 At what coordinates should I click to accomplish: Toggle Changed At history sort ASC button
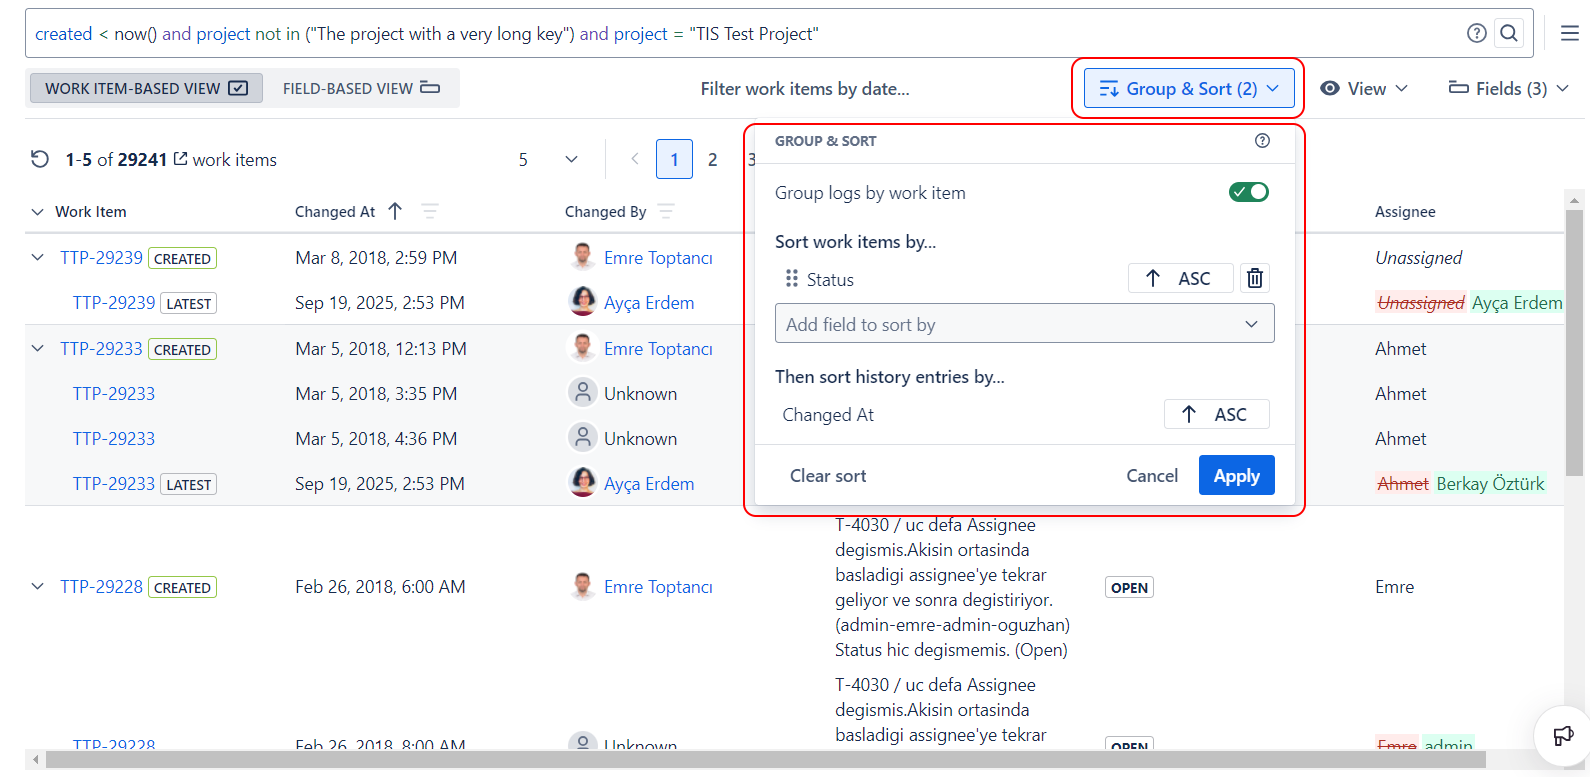pyautogui.click(x=1216, y=414)
